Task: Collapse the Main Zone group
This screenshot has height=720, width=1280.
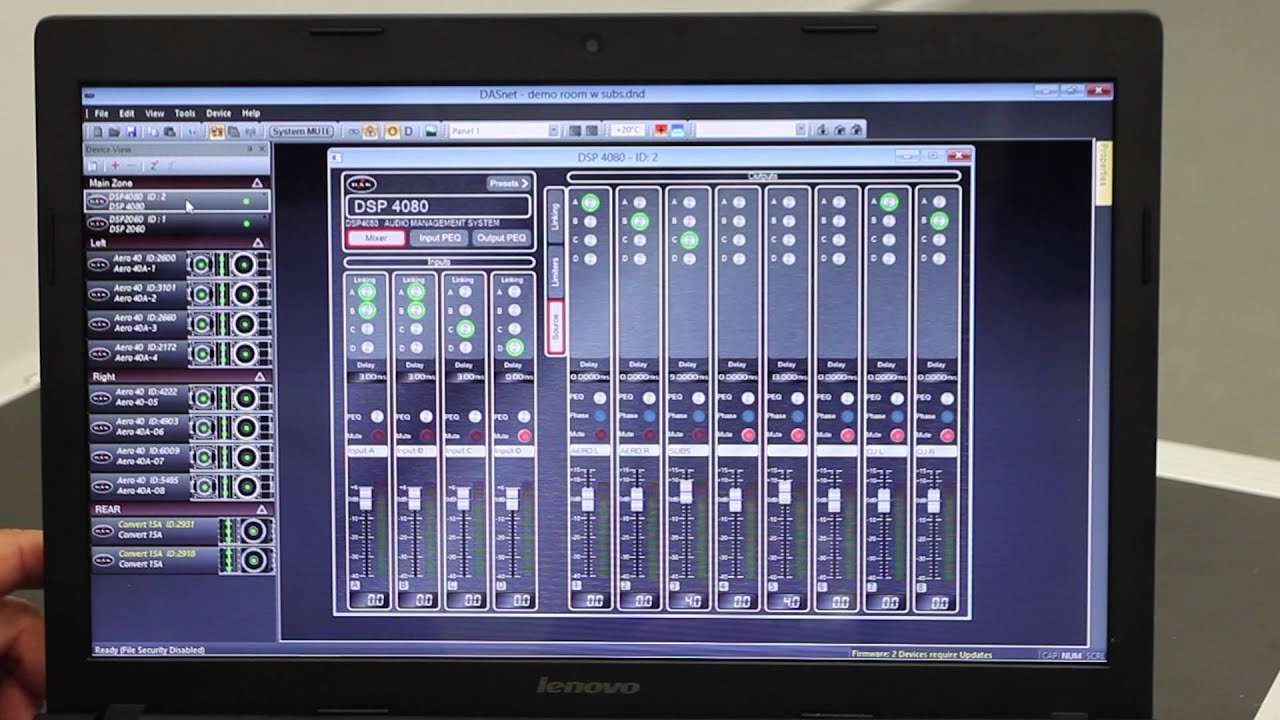Action: pos(257,183)
